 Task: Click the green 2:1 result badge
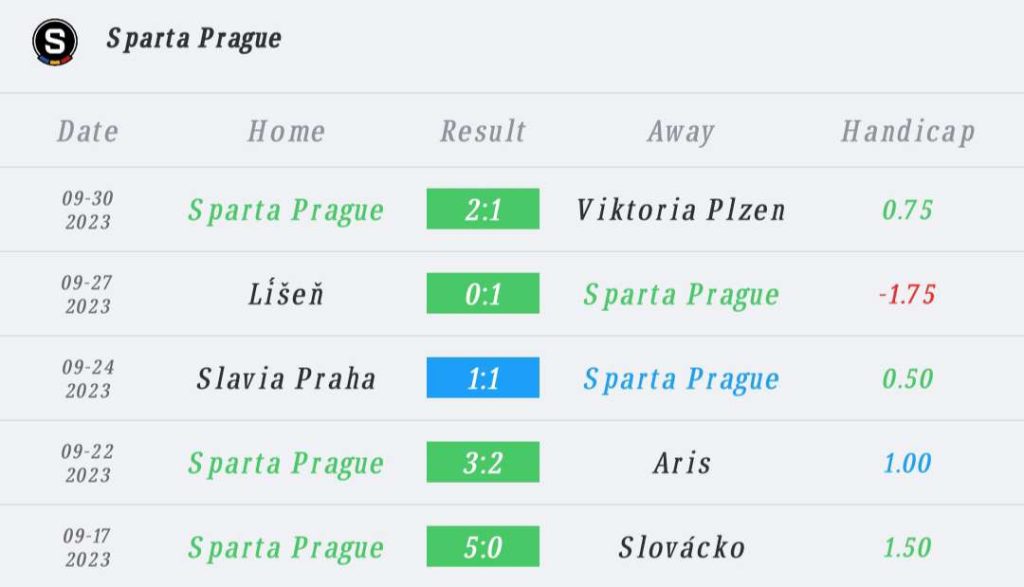click(483, 209)
